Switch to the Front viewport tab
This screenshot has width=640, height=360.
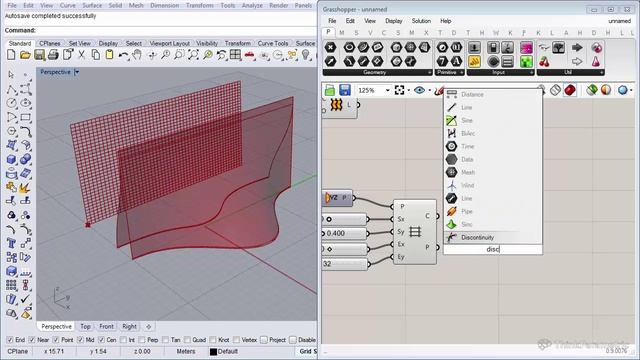(x=107, y=327)
